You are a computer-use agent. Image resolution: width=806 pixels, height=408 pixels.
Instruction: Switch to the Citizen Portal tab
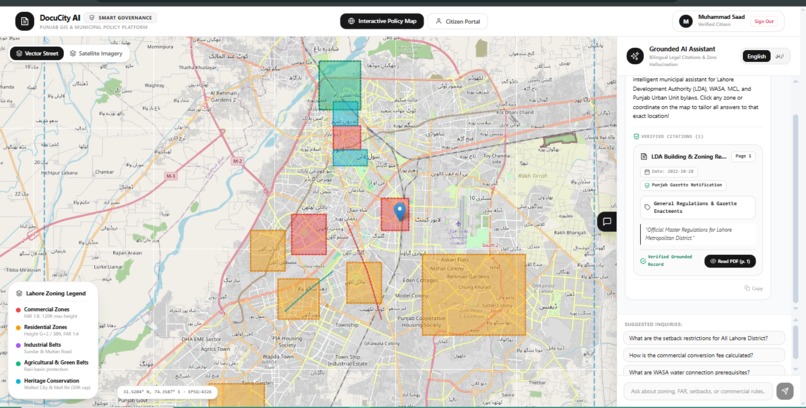pos(457,21)
